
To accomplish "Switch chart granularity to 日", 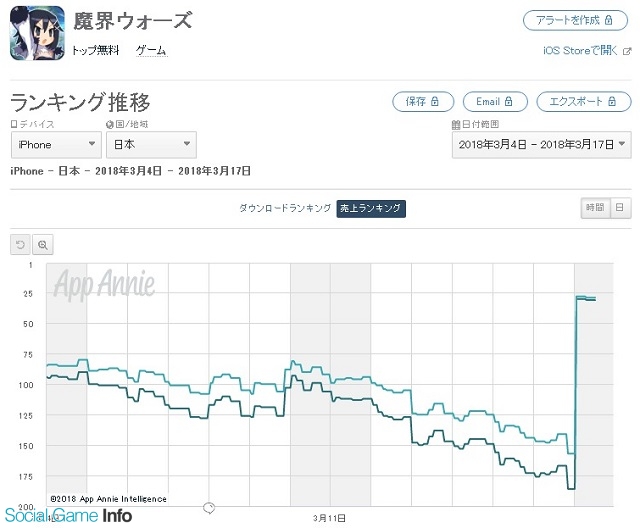I will tap(620, 208).
